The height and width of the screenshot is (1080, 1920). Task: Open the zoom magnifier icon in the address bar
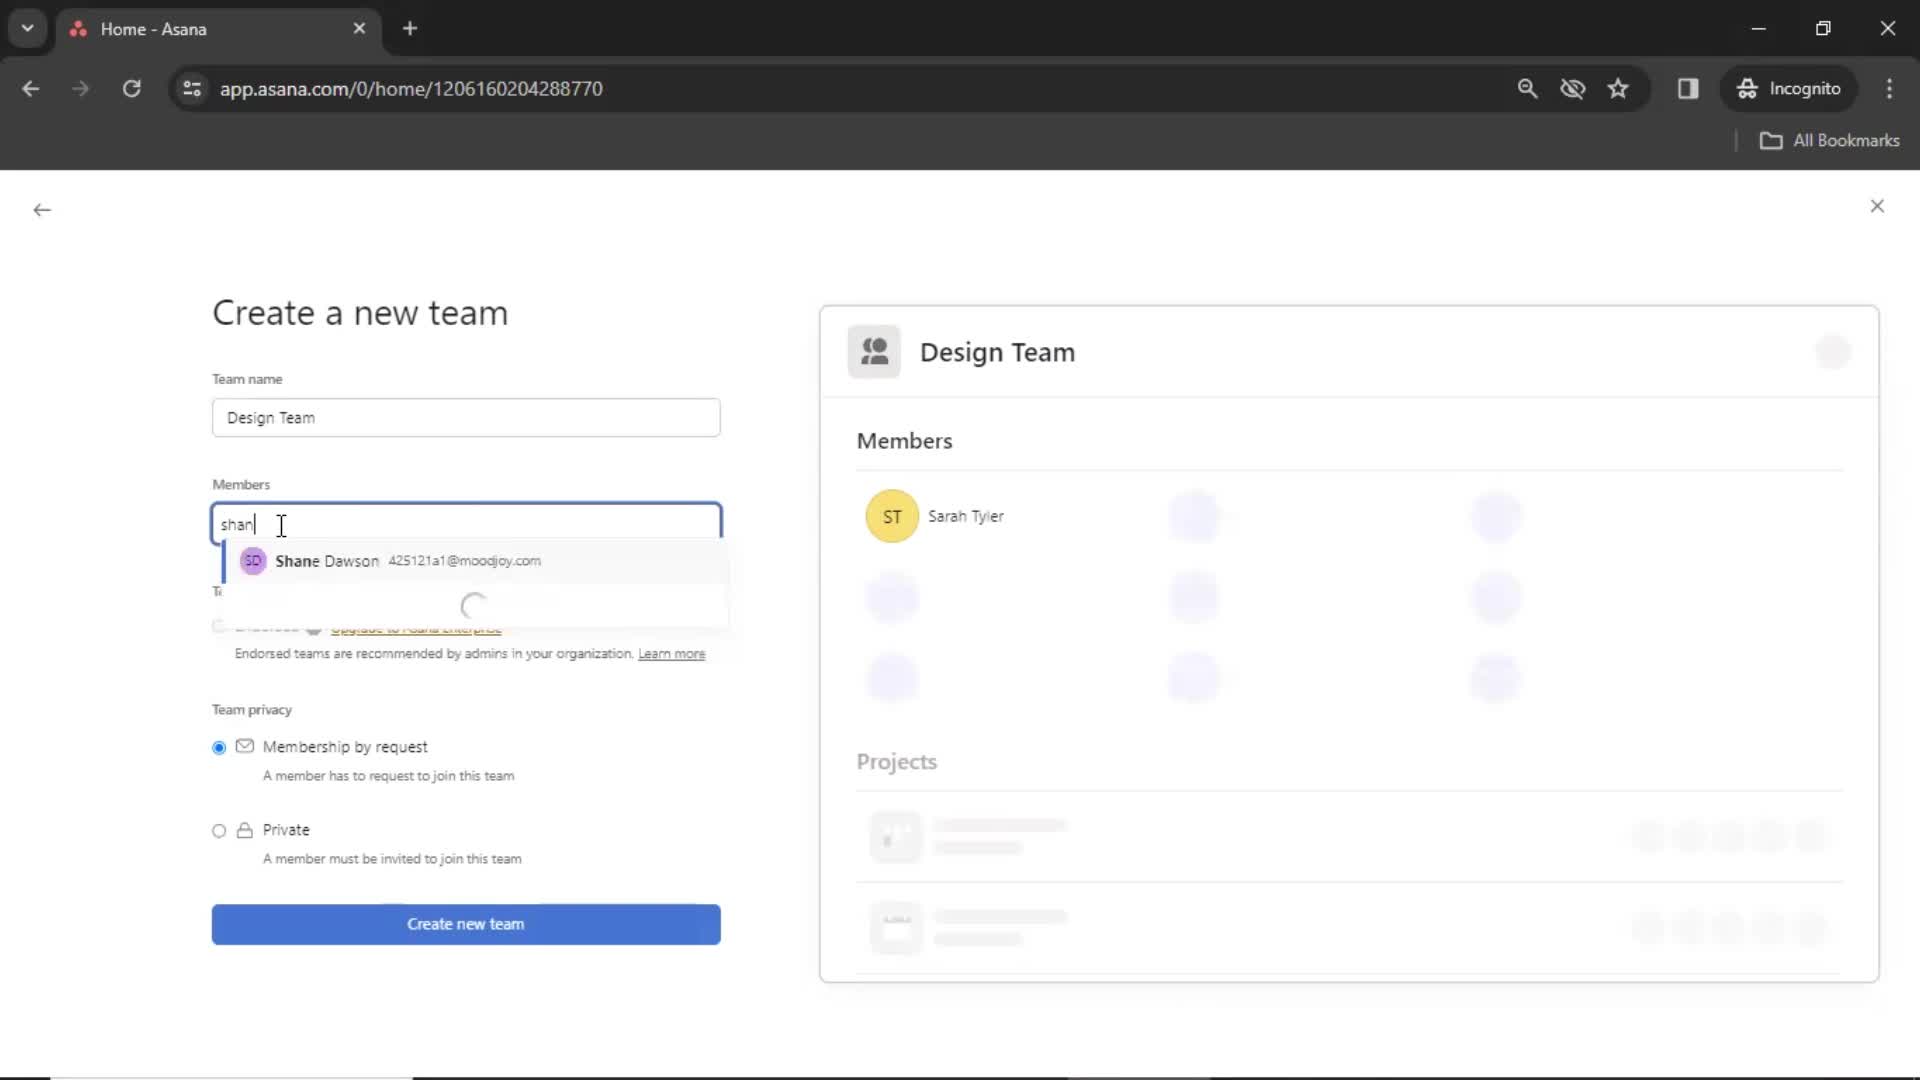1527,89
